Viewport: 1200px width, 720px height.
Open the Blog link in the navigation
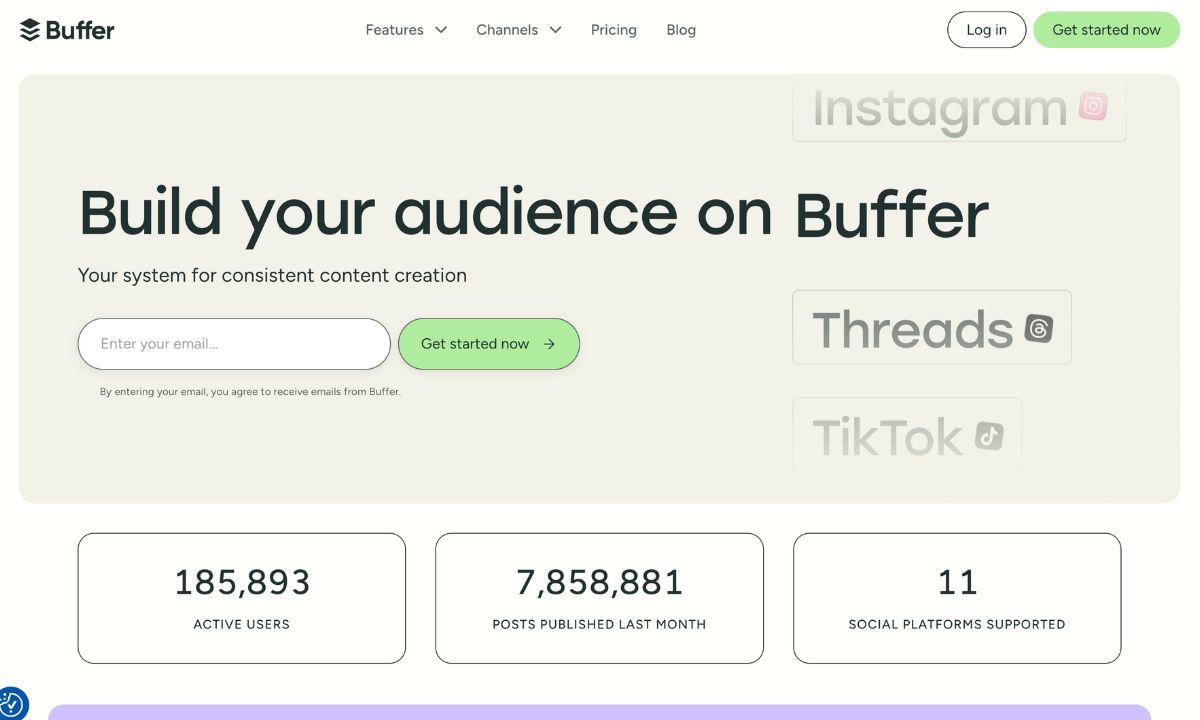(x=681, y=30)
